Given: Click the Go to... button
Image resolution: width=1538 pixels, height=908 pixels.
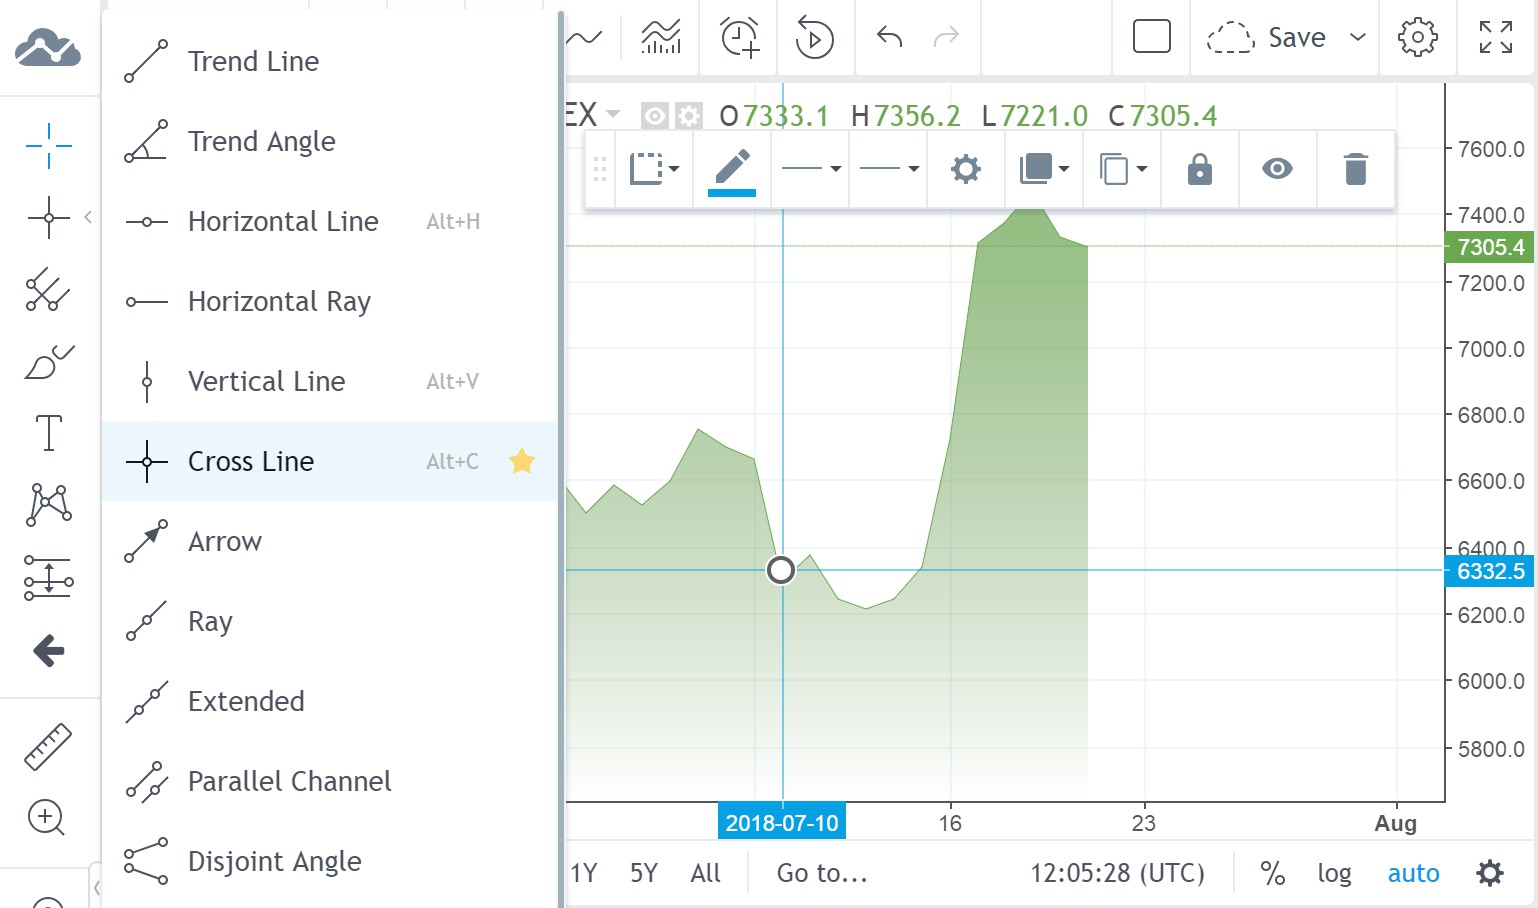Looking at the screenshot, I should [x=820, y=873].
